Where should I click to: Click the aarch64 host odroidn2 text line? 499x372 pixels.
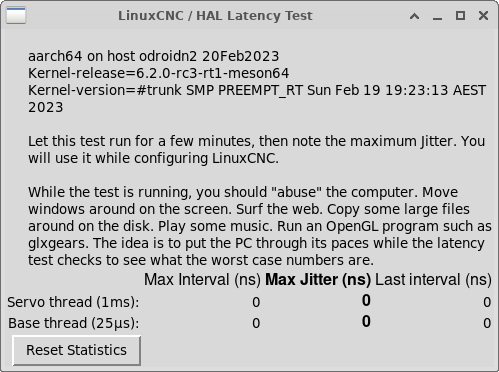pyautogui.click(x=154, y=56)
